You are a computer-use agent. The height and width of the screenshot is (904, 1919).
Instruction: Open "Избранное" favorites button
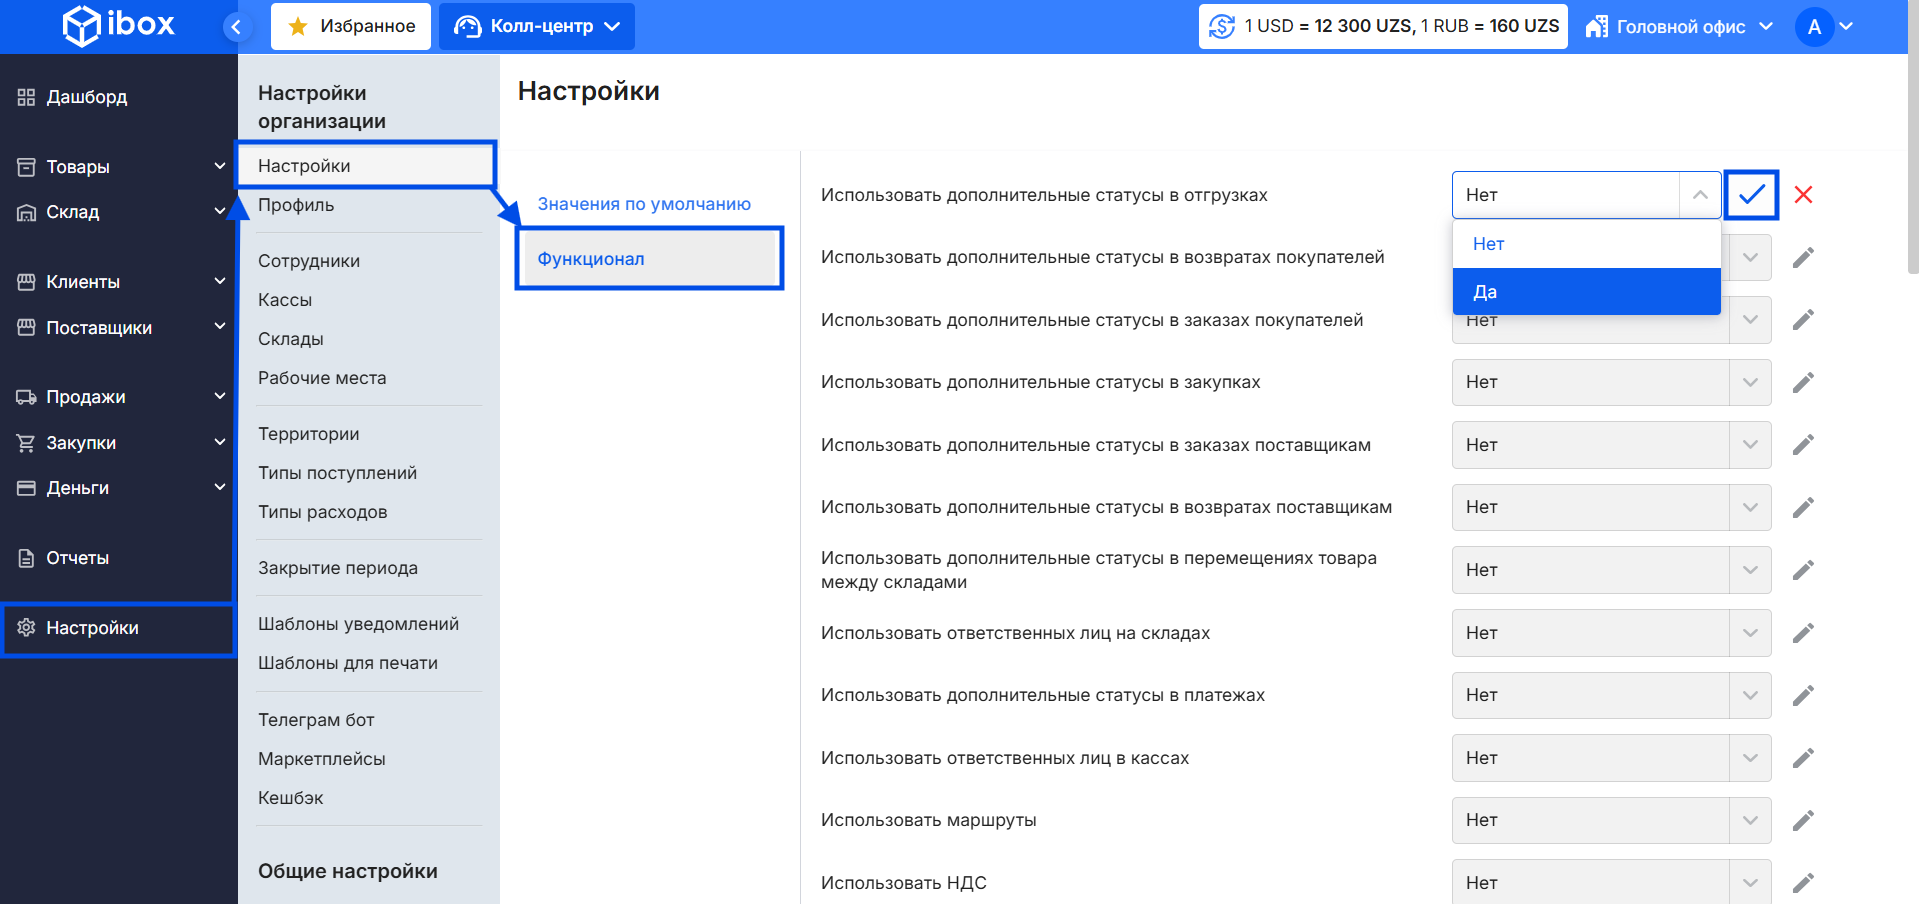coord(351,26)
